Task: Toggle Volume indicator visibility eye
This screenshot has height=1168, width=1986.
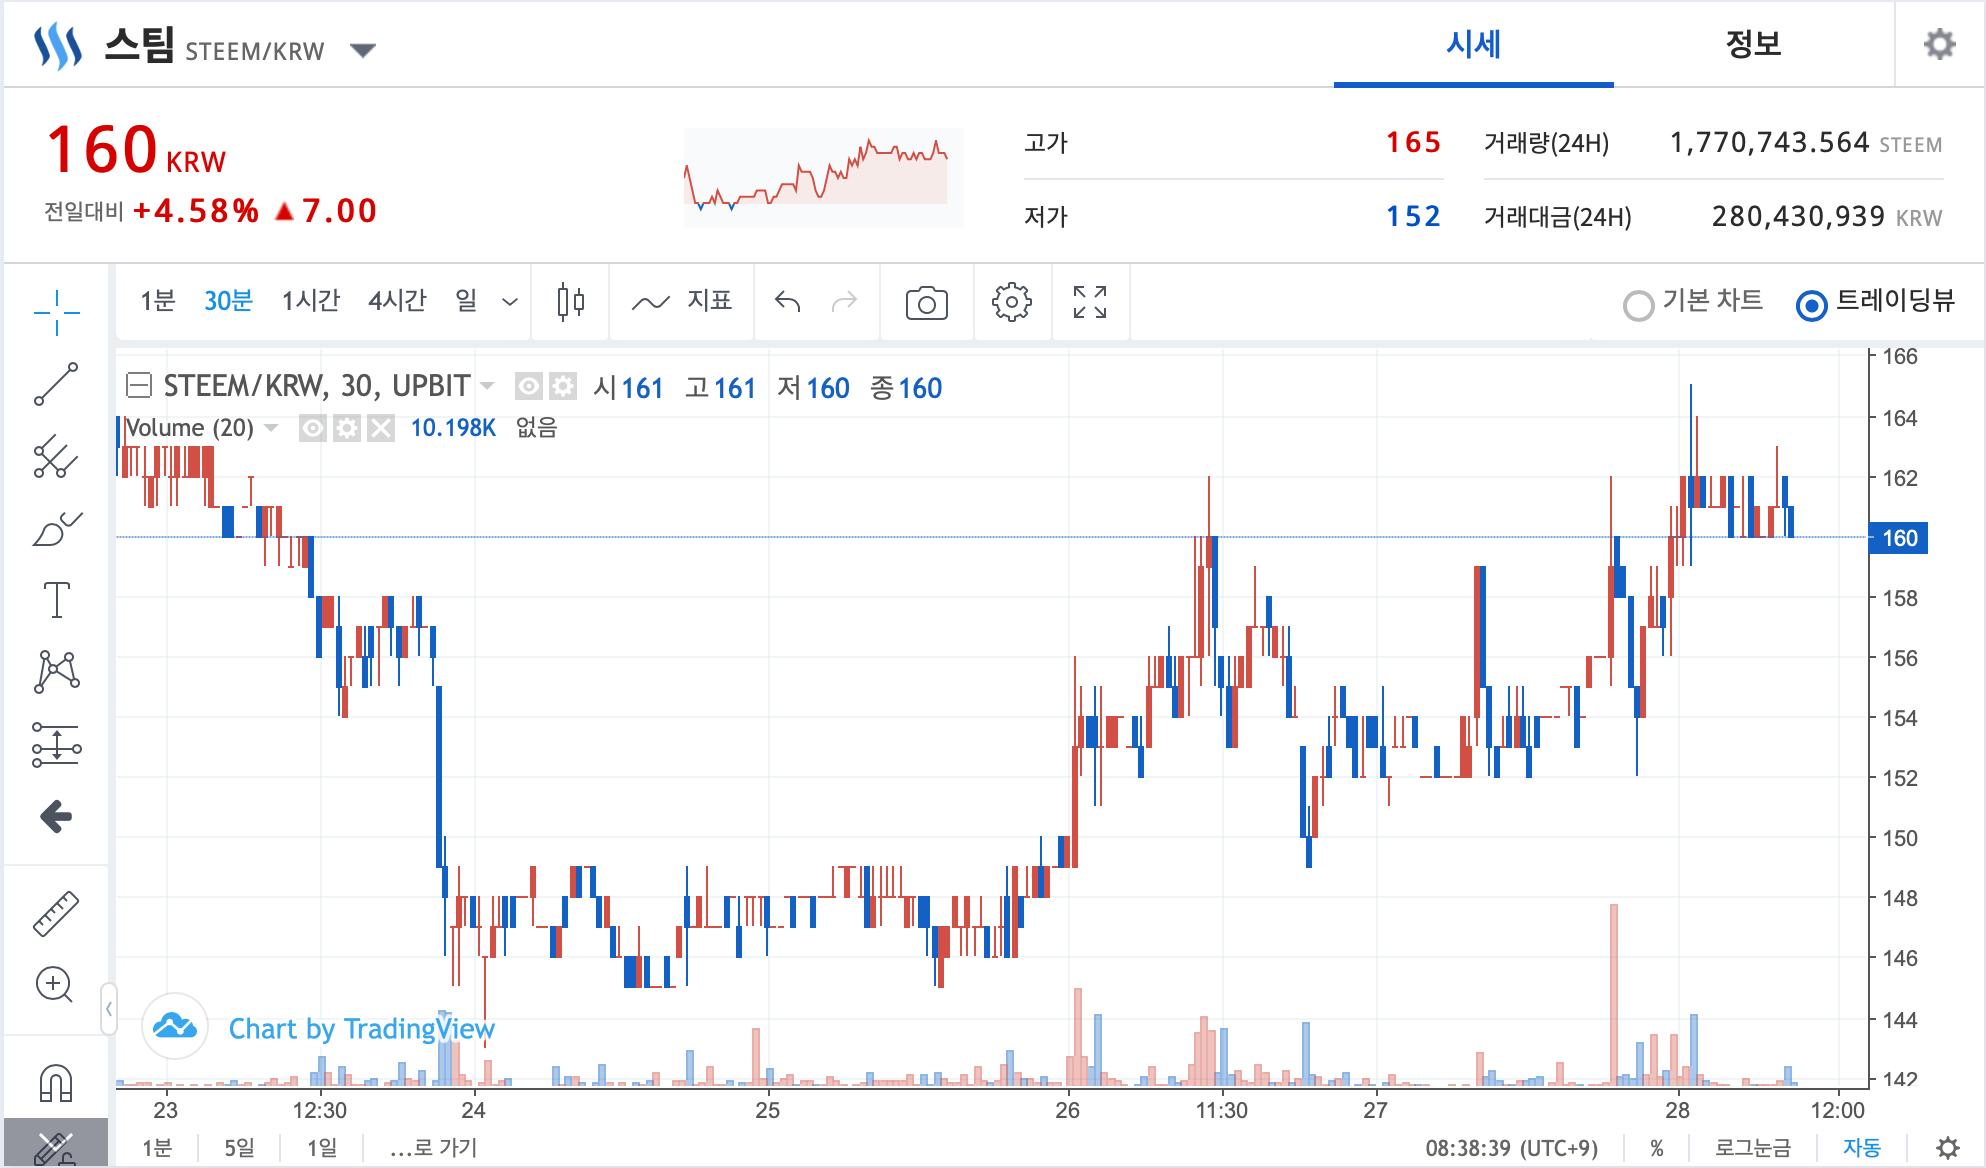Action: [313, 429]
